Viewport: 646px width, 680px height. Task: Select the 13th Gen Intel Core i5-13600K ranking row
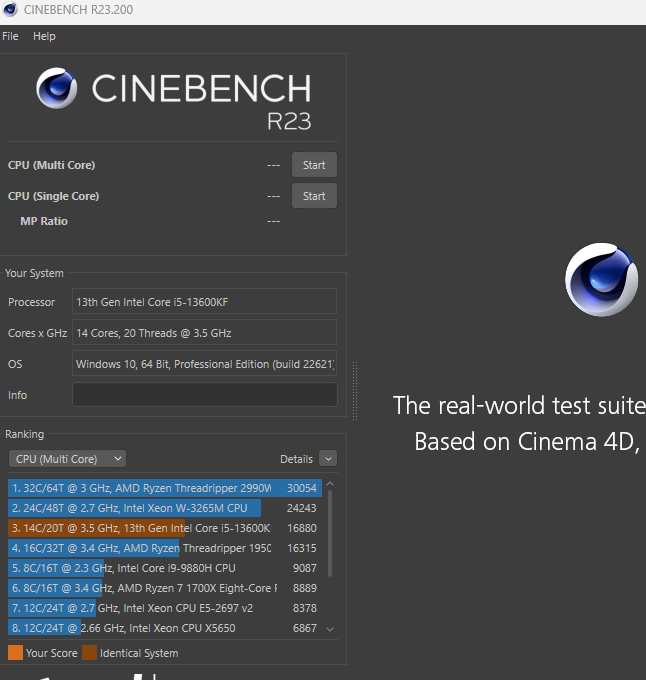click(x=165, y=528)
